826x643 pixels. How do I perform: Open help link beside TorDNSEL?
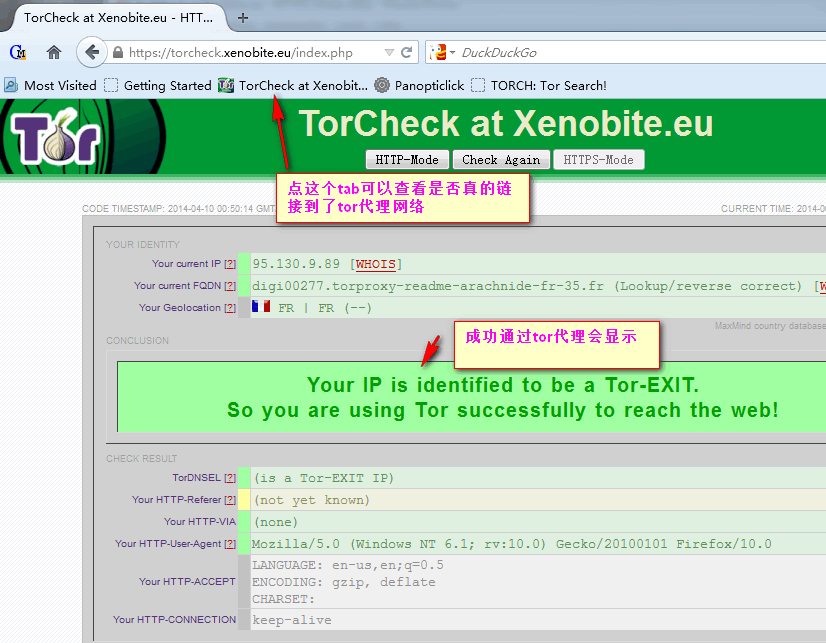pyautogui.click(x=230, y=478)
